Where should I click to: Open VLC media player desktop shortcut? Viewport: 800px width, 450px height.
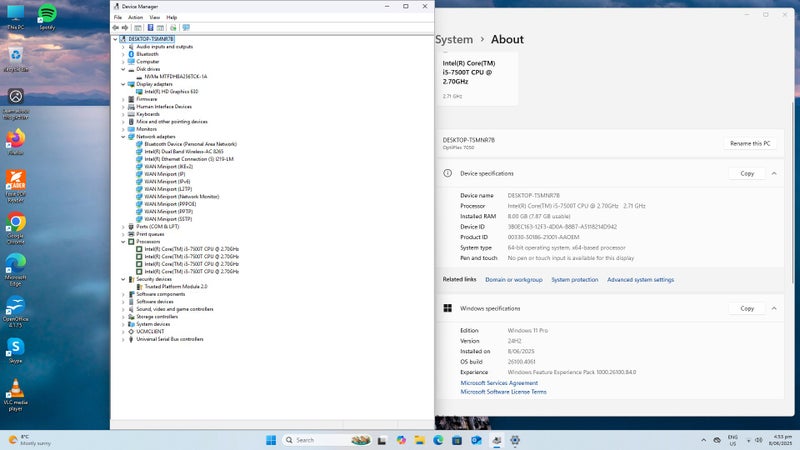click(x=16, y=395)
